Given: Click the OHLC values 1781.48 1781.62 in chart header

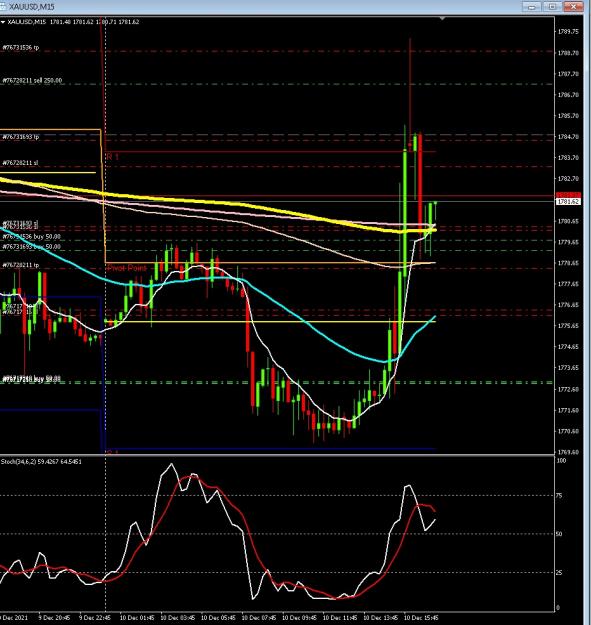Looking at the screenshot, I should tap(71, 22).
